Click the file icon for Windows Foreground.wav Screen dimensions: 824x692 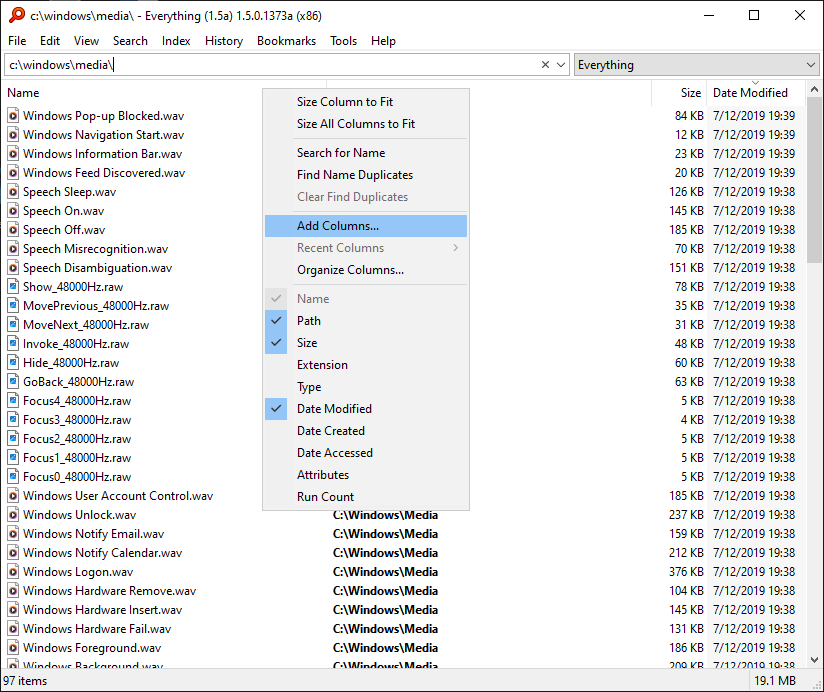pos(13,647)
